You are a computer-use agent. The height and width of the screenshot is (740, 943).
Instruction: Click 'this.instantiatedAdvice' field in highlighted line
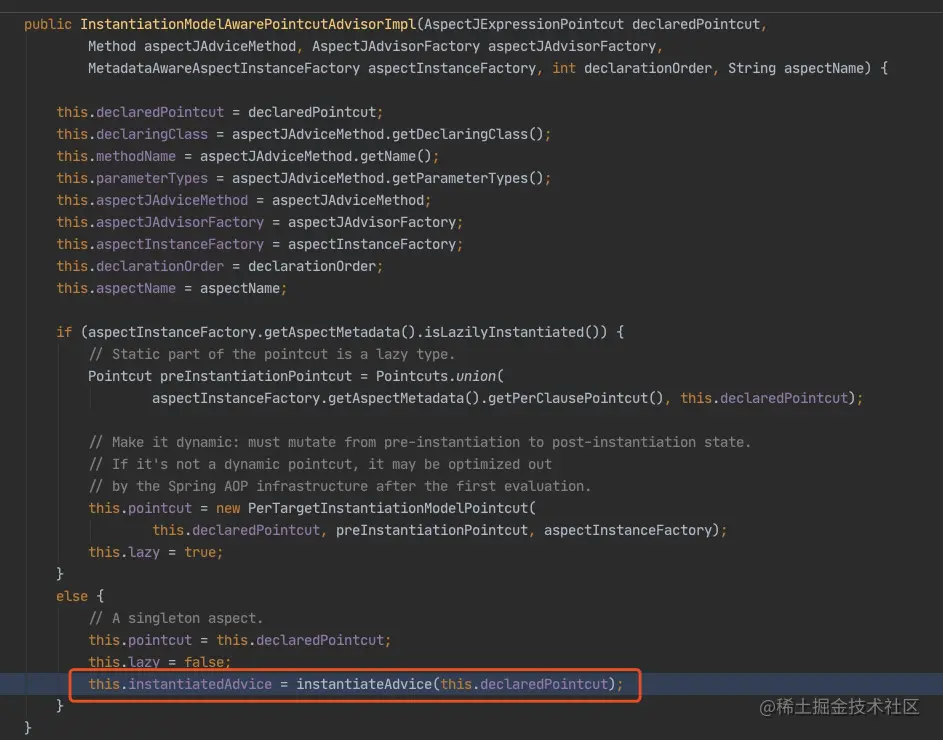point(180,685)
